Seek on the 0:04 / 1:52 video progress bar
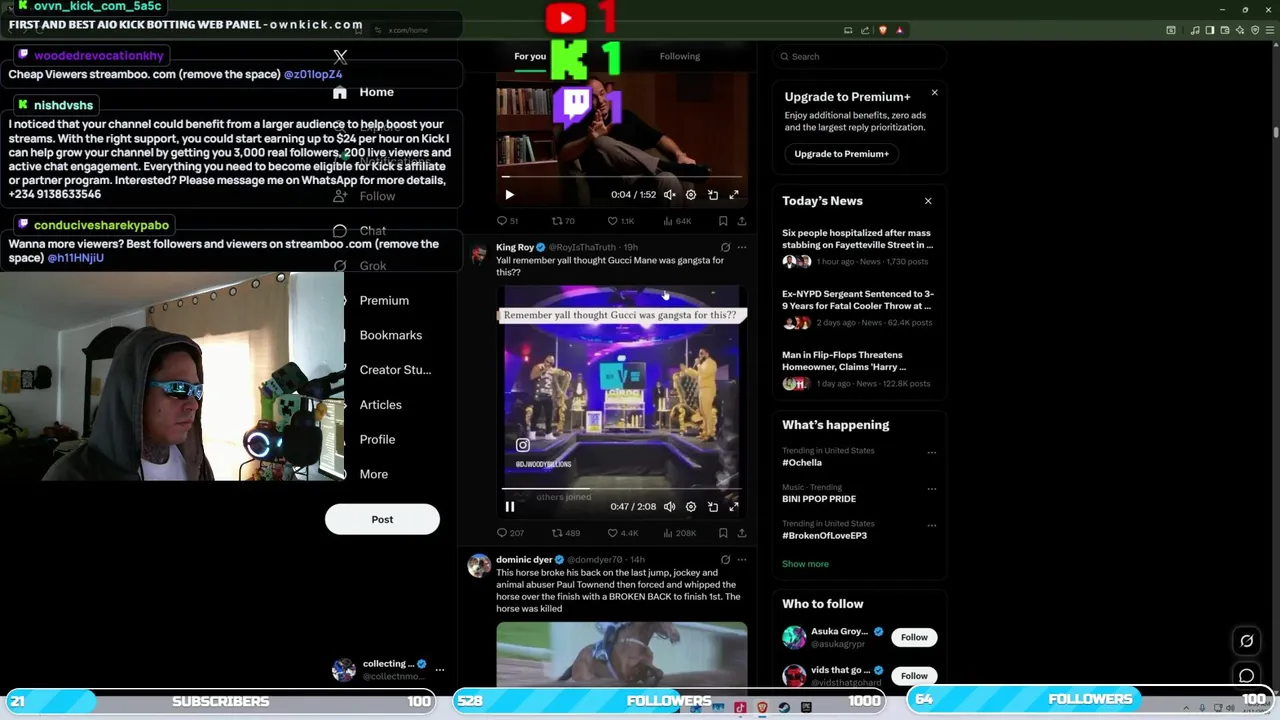The image size is (1280, 720). (x=622, y=178)
